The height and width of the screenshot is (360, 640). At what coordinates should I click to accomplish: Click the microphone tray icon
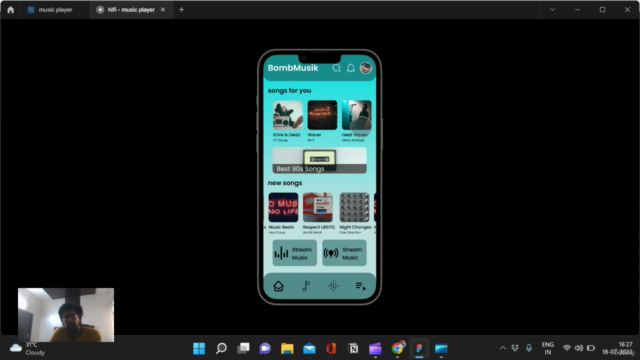click(x=529, y=348)
